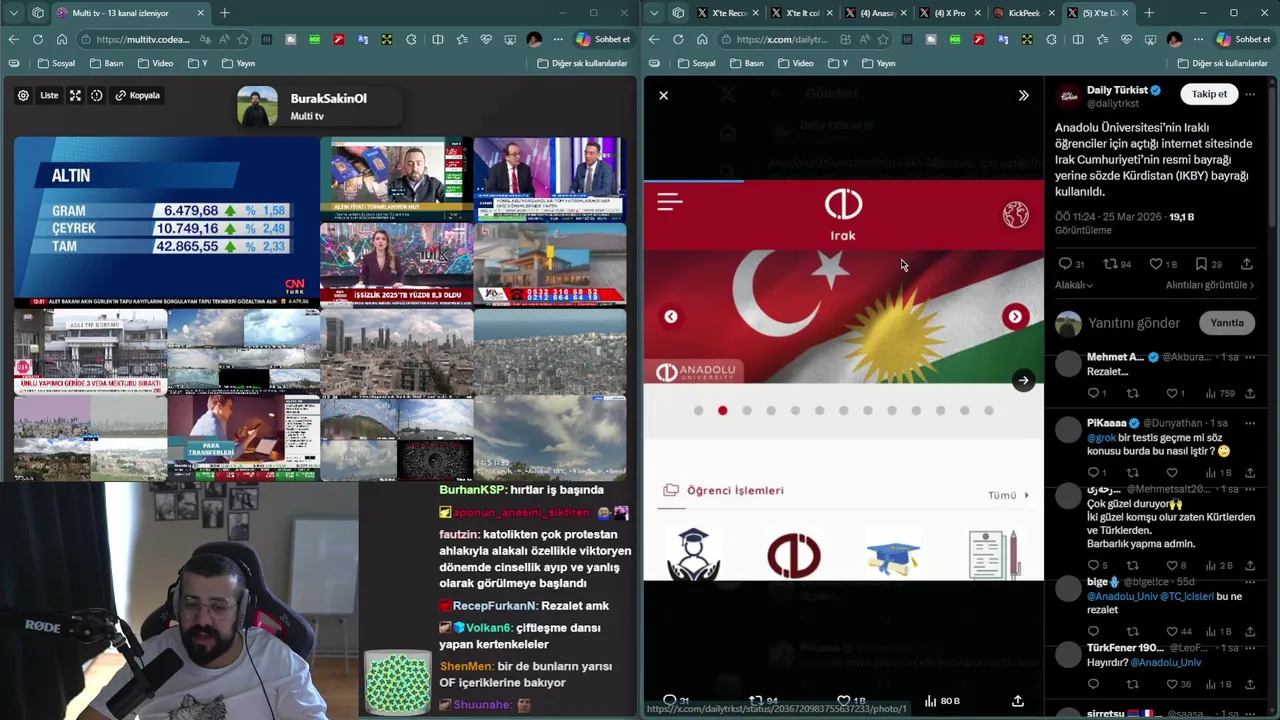Screen dimensions: 1280x720
Task: Favorite the x.com page with the star
Action: [x=883, y=39]
